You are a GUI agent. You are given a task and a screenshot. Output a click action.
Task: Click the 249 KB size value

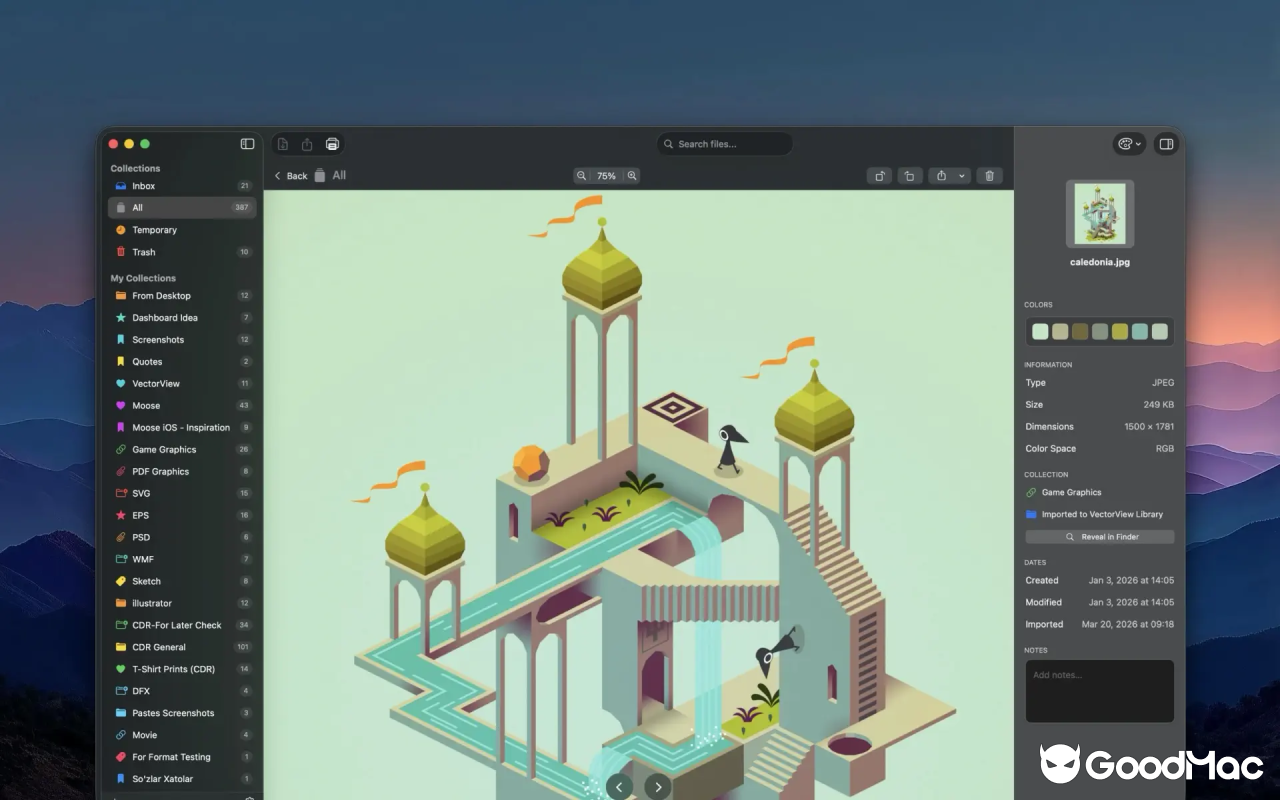click(1159, 405)
